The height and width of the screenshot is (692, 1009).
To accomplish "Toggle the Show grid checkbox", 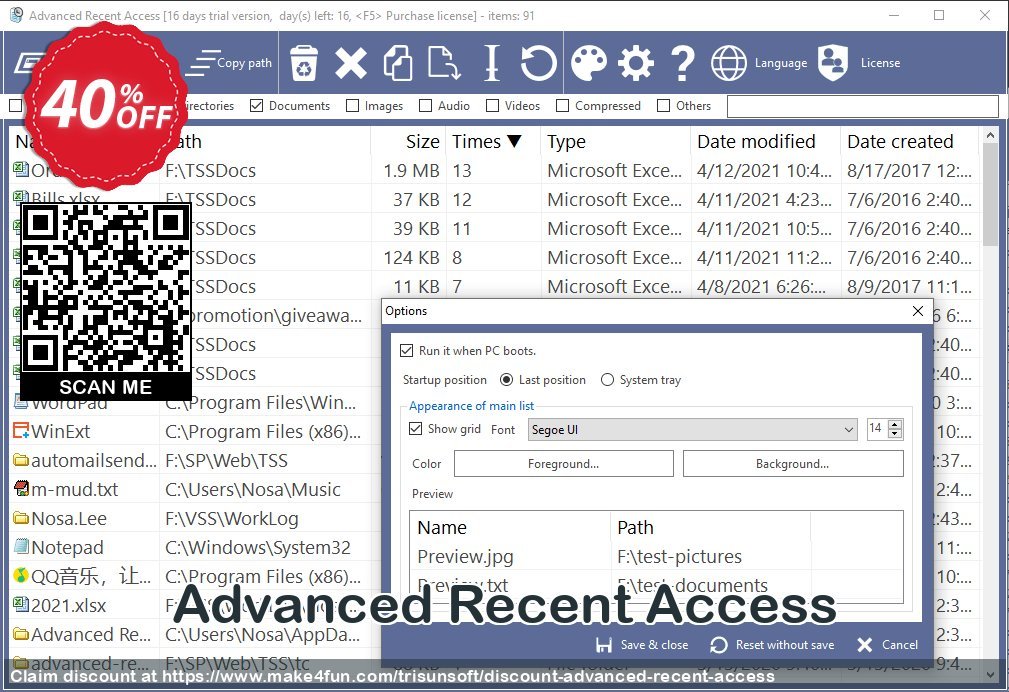I will point(415,429).
